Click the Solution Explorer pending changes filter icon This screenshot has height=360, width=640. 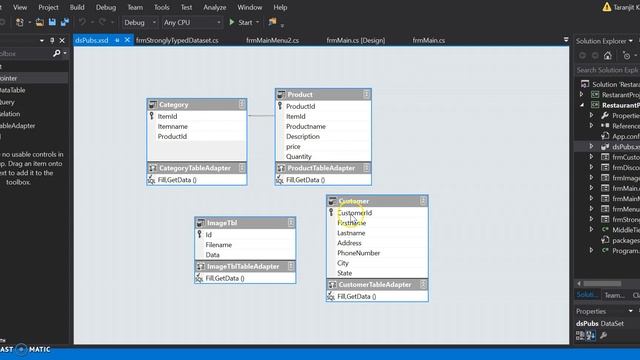click(627, 56)
